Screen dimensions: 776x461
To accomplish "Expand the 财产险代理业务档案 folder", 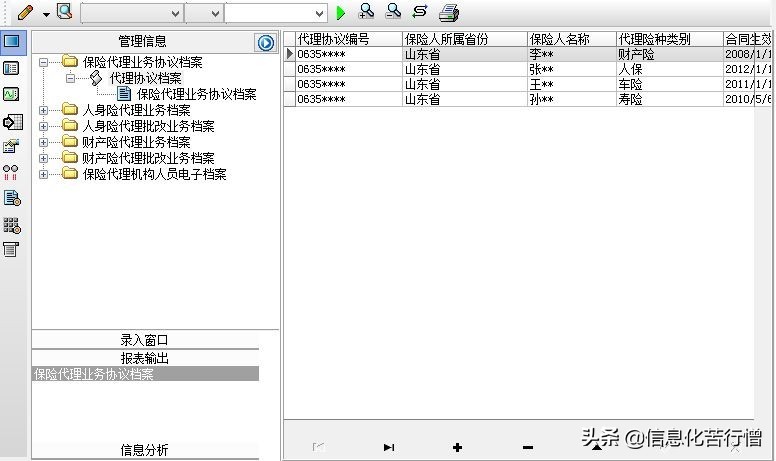I will [44, 142].
